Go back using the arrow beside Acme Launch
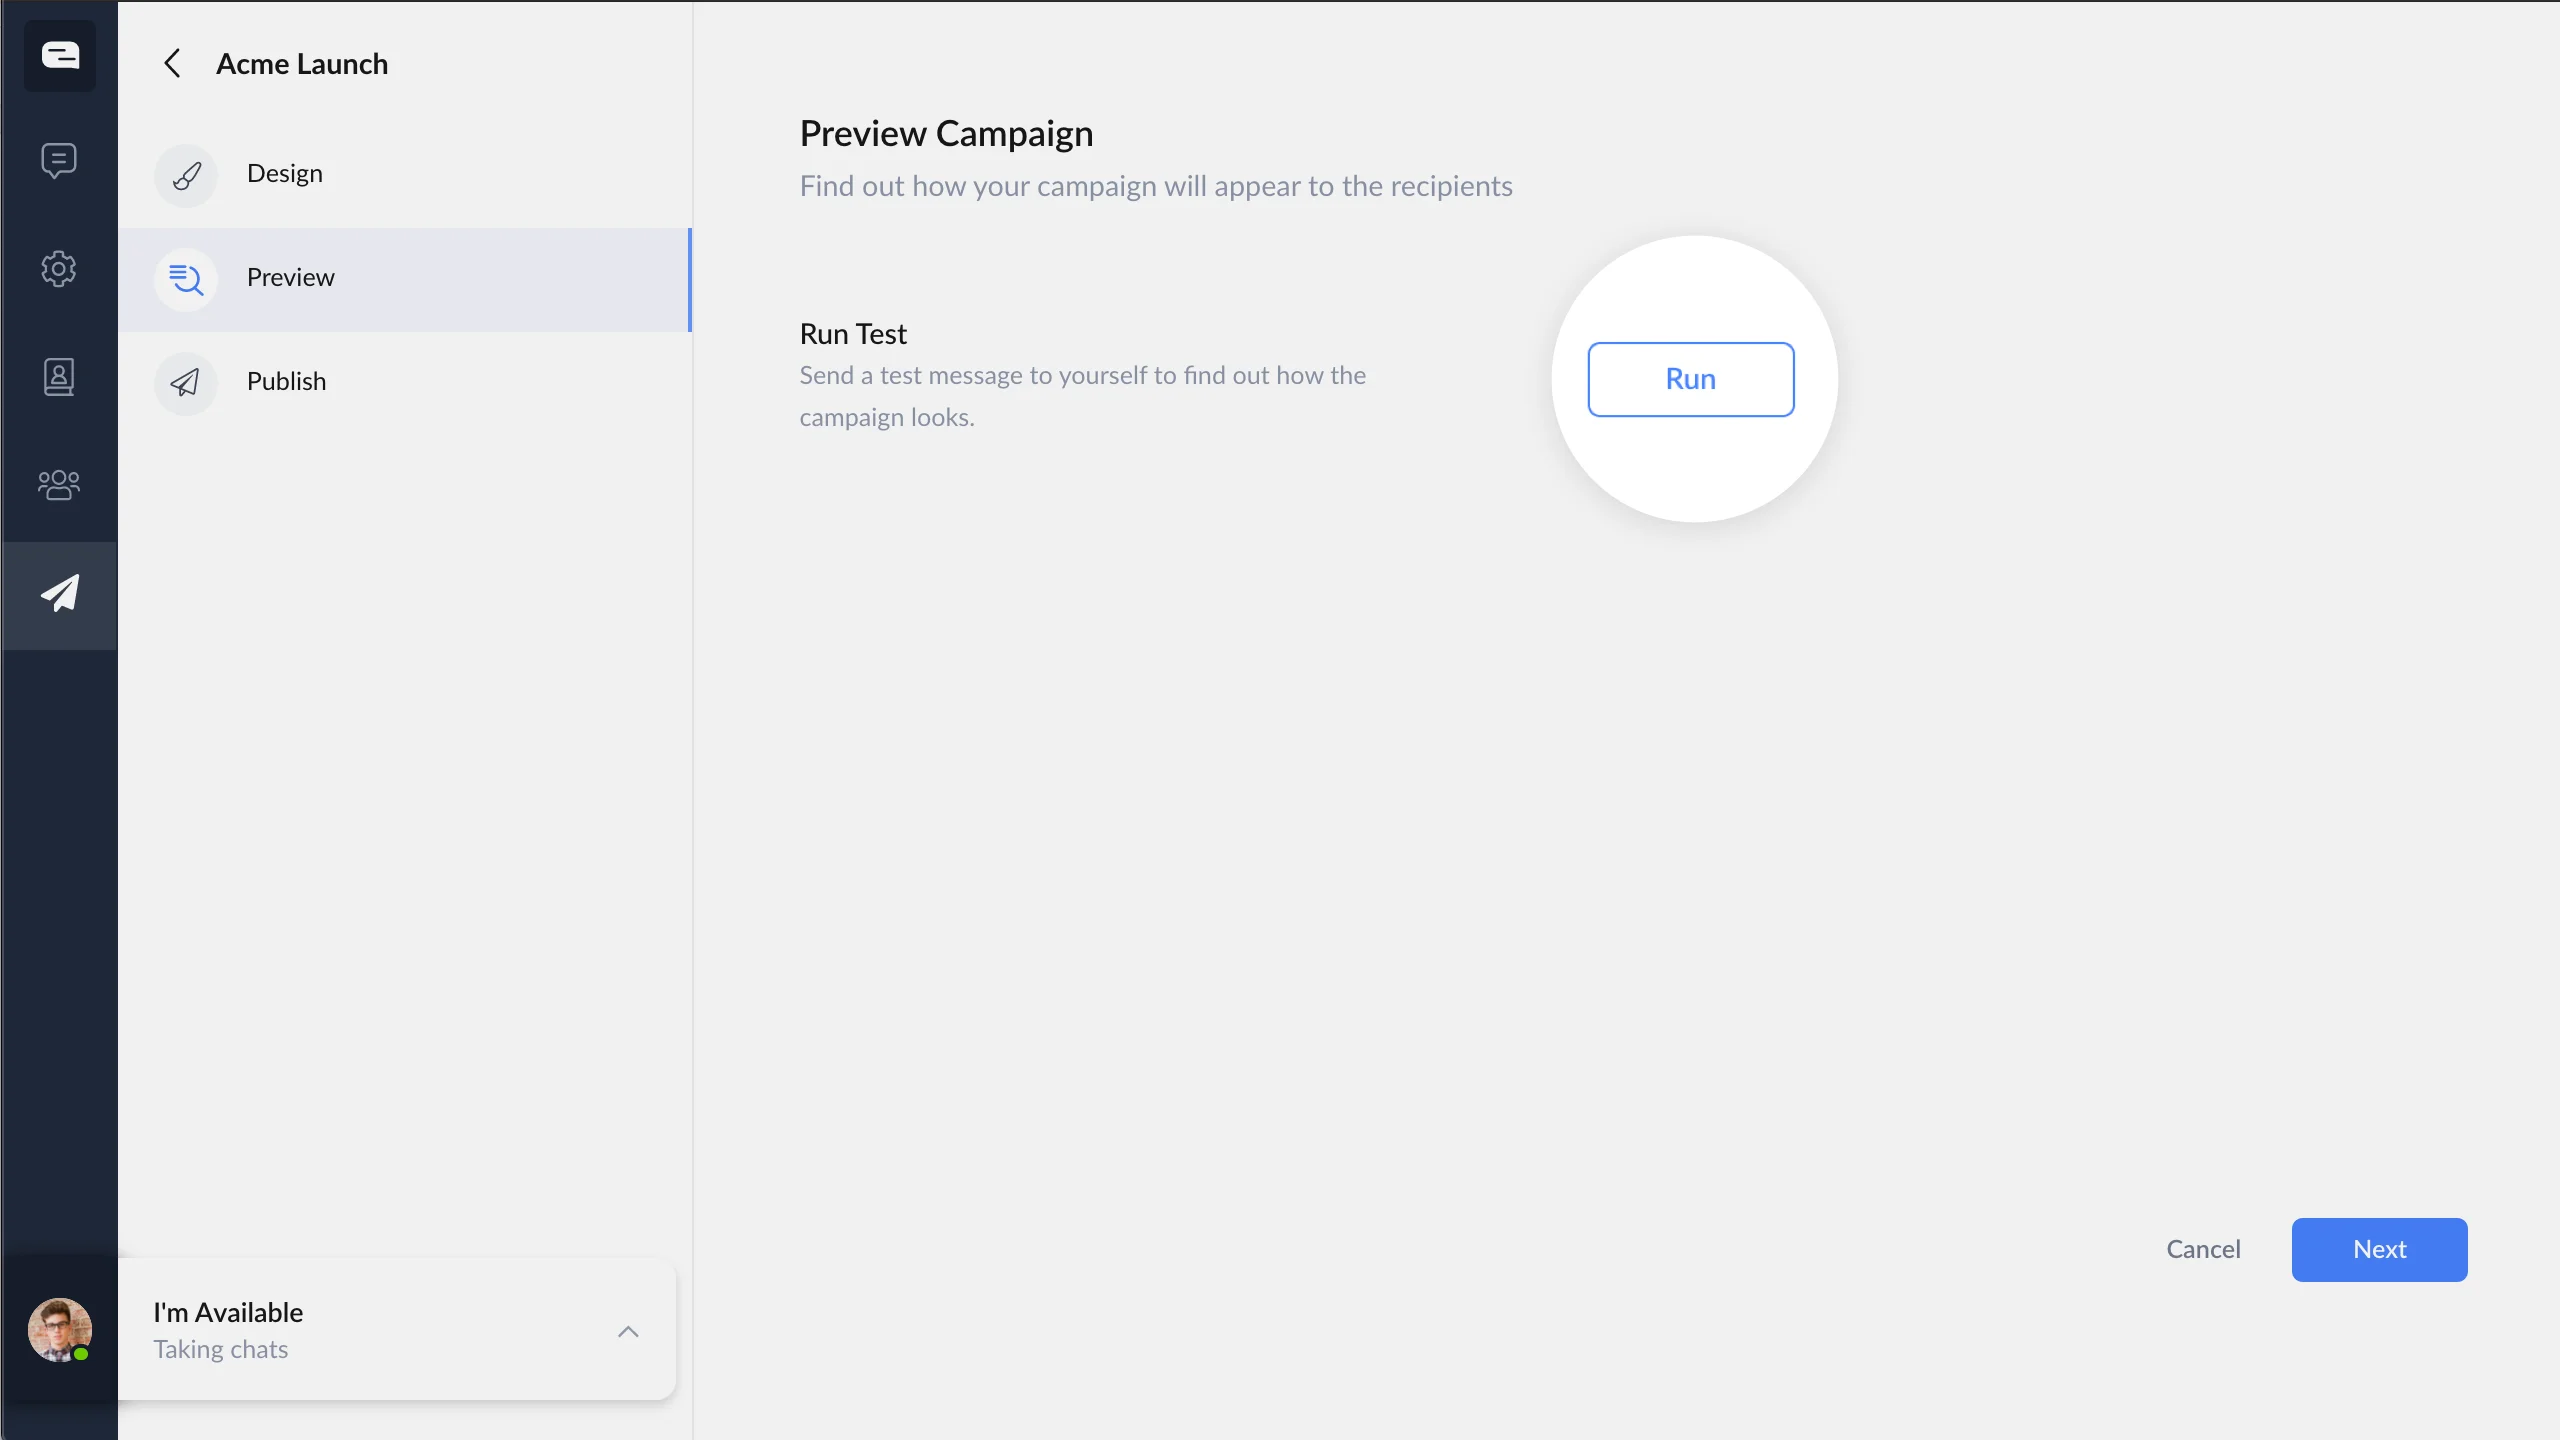The height and width of the screenshot is (1440, 2560). click(172, 64)
